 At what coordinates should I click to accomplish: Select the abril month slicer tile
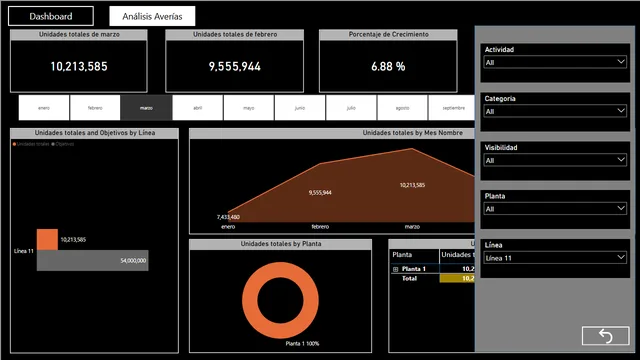[198, 108]
